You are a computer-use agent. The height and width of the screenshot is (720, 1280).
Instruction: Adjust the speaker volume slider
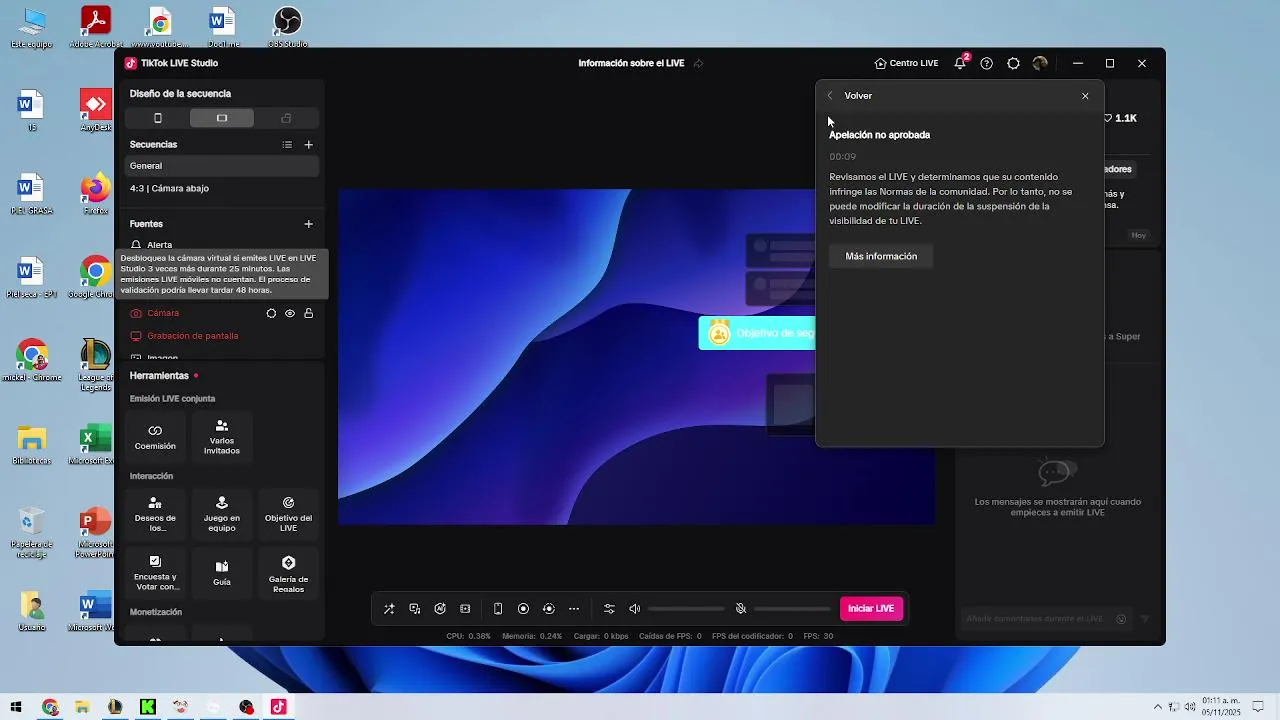tap(686, 609)
